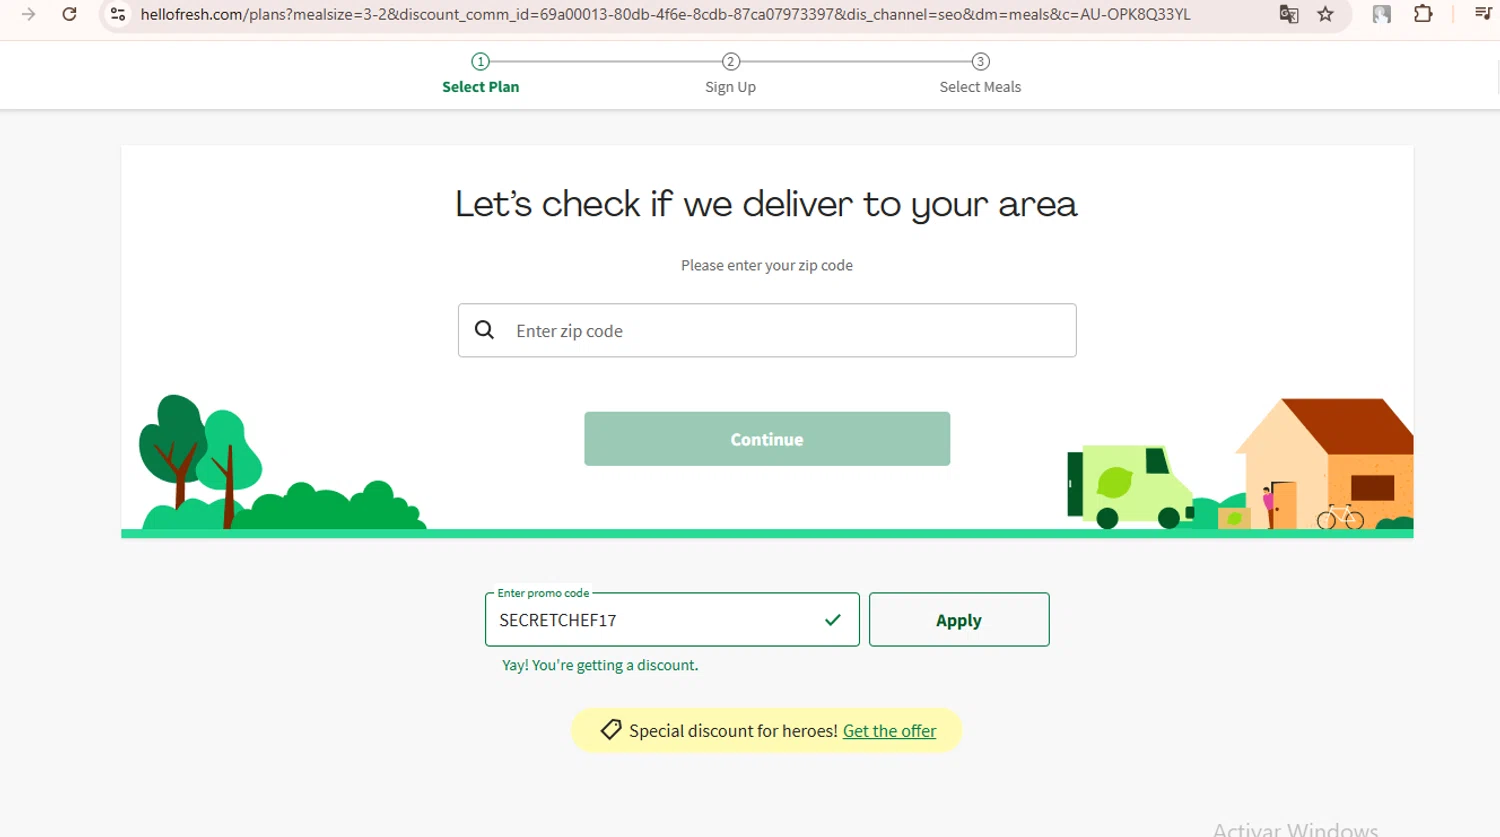
Task: Click the 'Special discount for heroes!' text
Action: 733,731
